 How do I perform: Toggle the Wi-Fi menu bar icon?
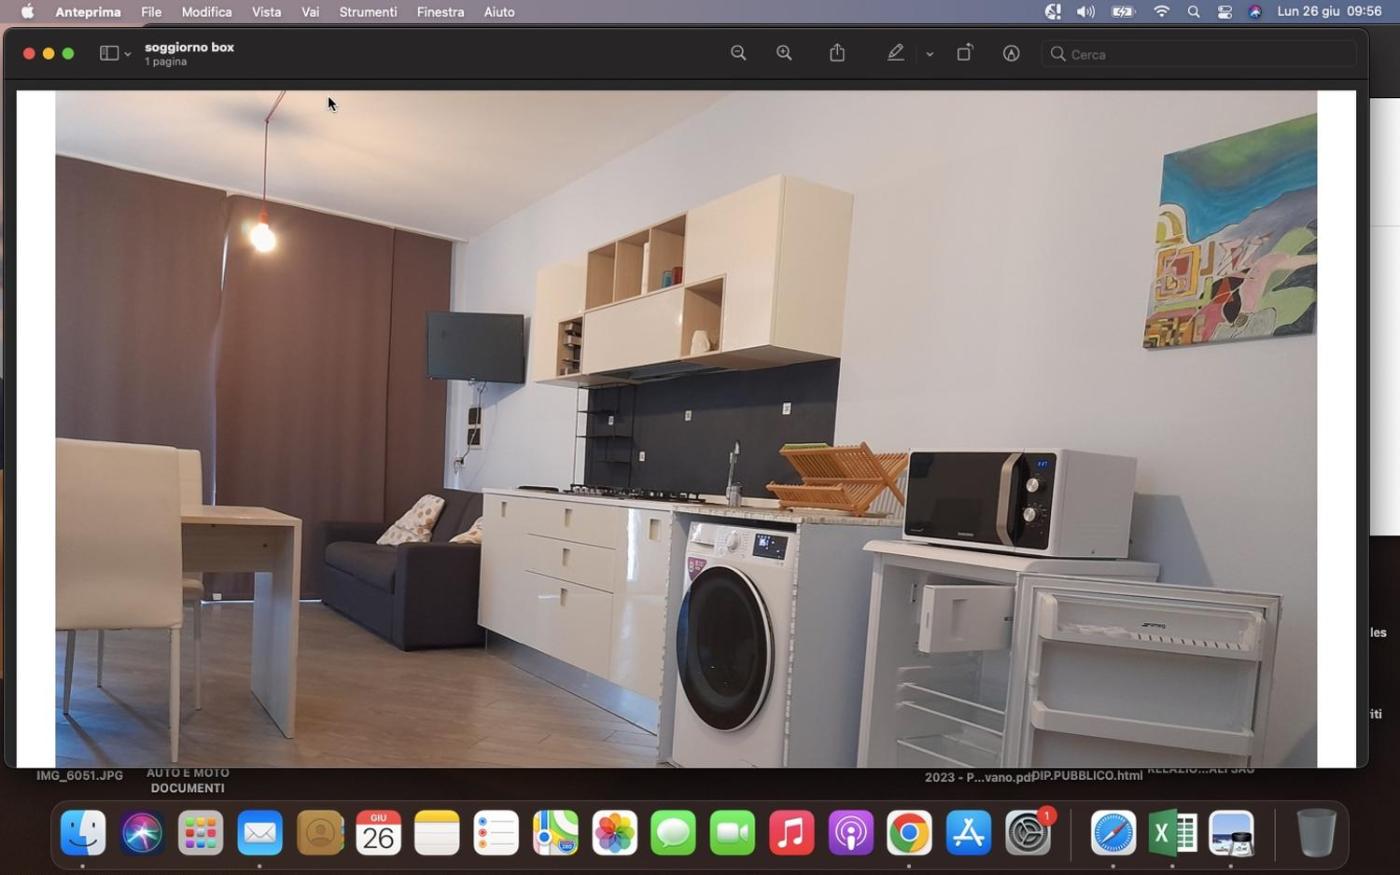coord(1161,12)
